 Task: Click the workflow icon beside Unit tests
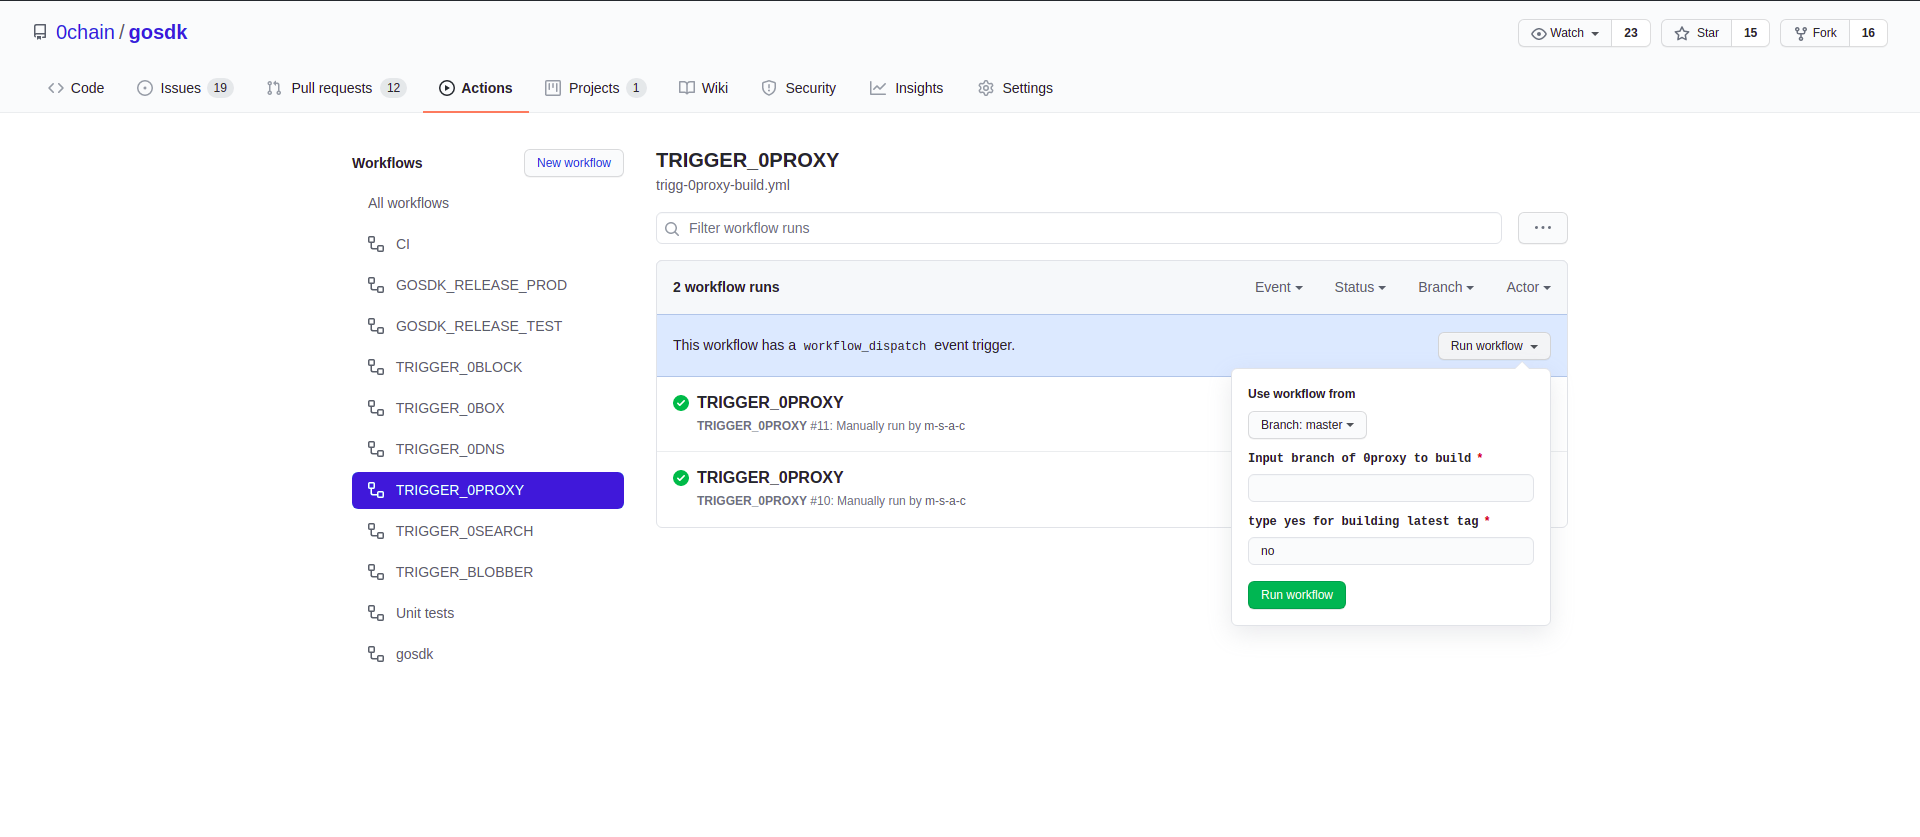(x=376, y=613)
